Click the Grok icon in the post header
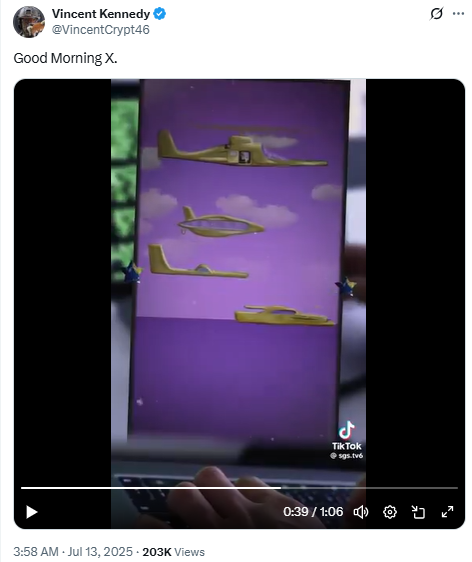 point(437,14)
